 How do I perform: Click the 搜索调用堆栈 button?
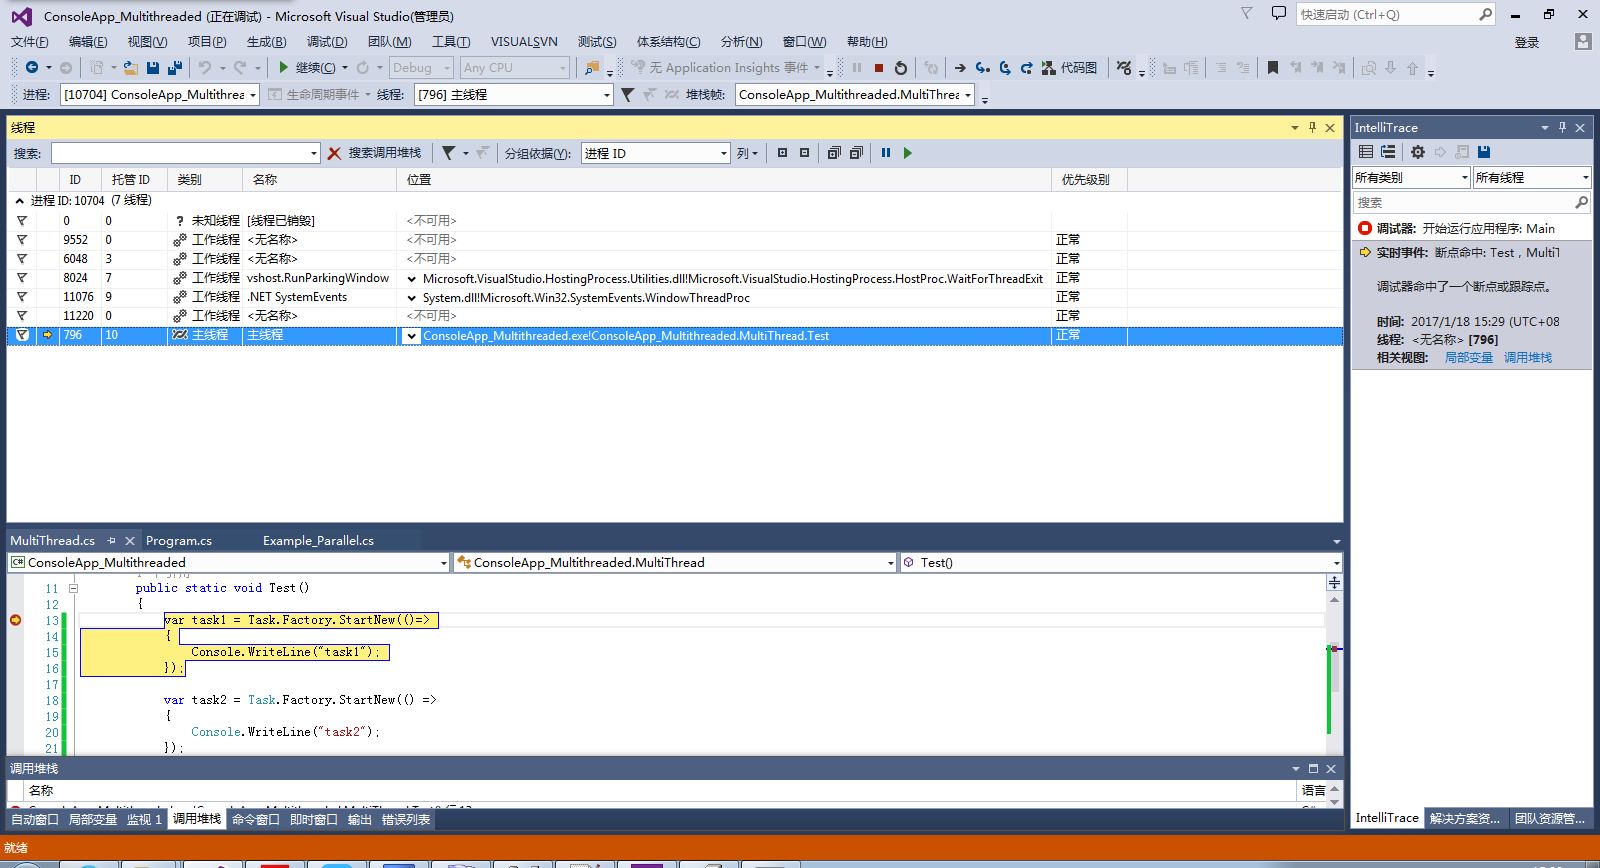384,153
